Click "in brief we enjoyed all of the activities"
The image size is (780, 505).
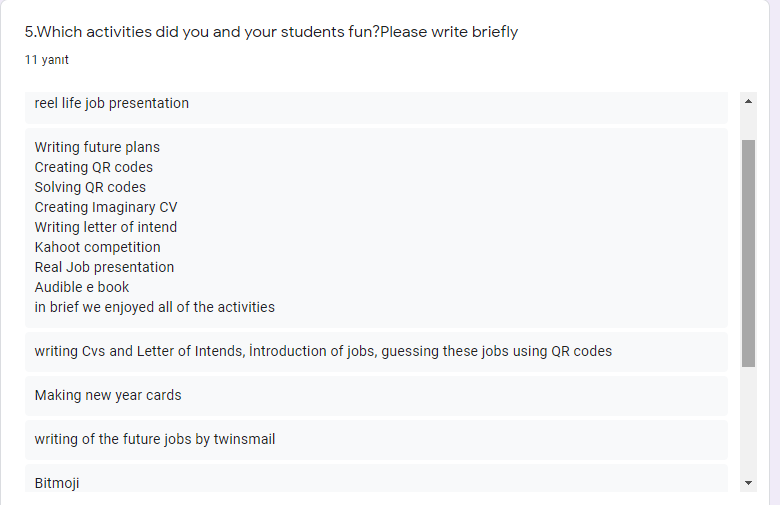pyautogui.click(x=155, y=307)
